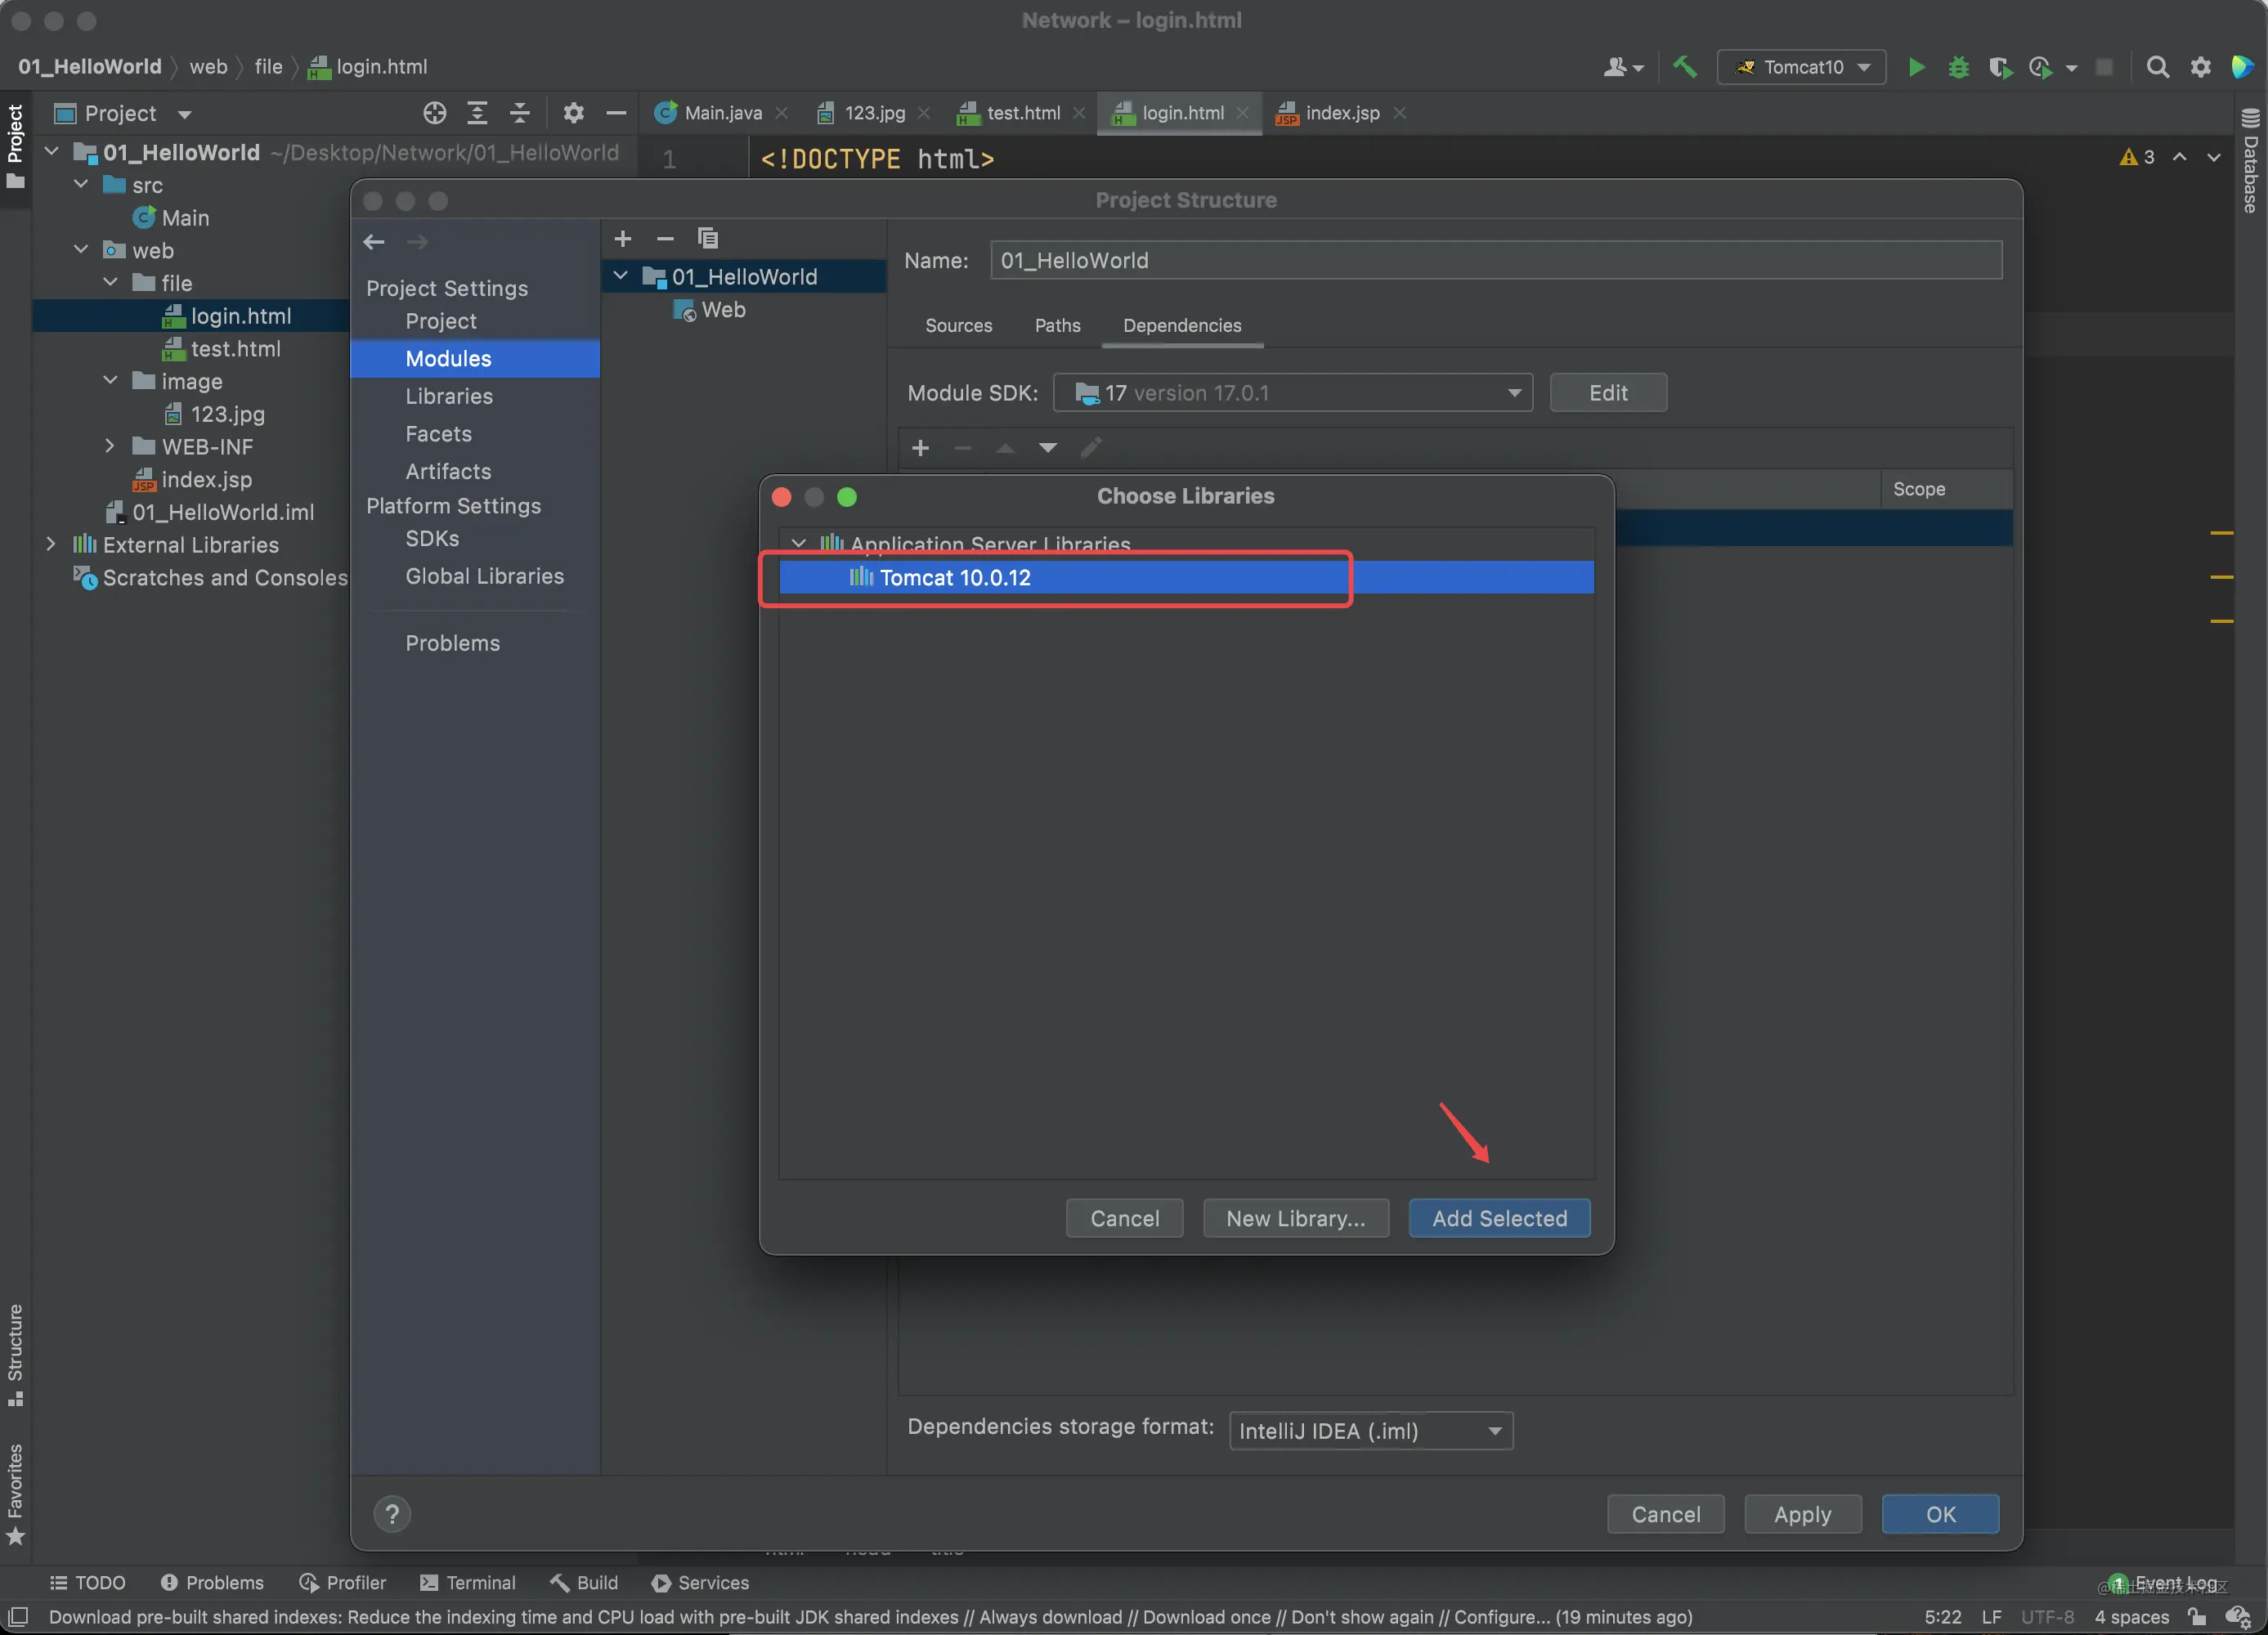This screenshot has width=2268, height=1635.
Task: Copy module with the copy icon
Action: coord(708,238)
